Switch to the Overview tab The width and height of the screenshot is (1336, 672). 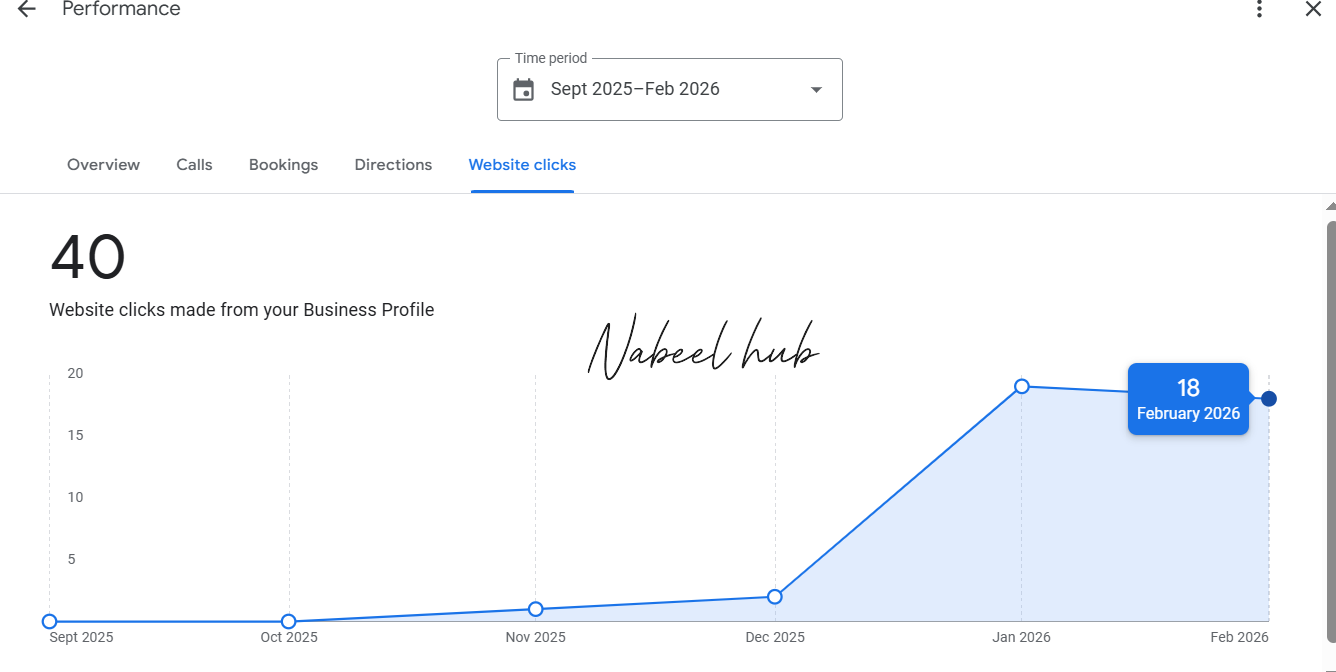103,164
